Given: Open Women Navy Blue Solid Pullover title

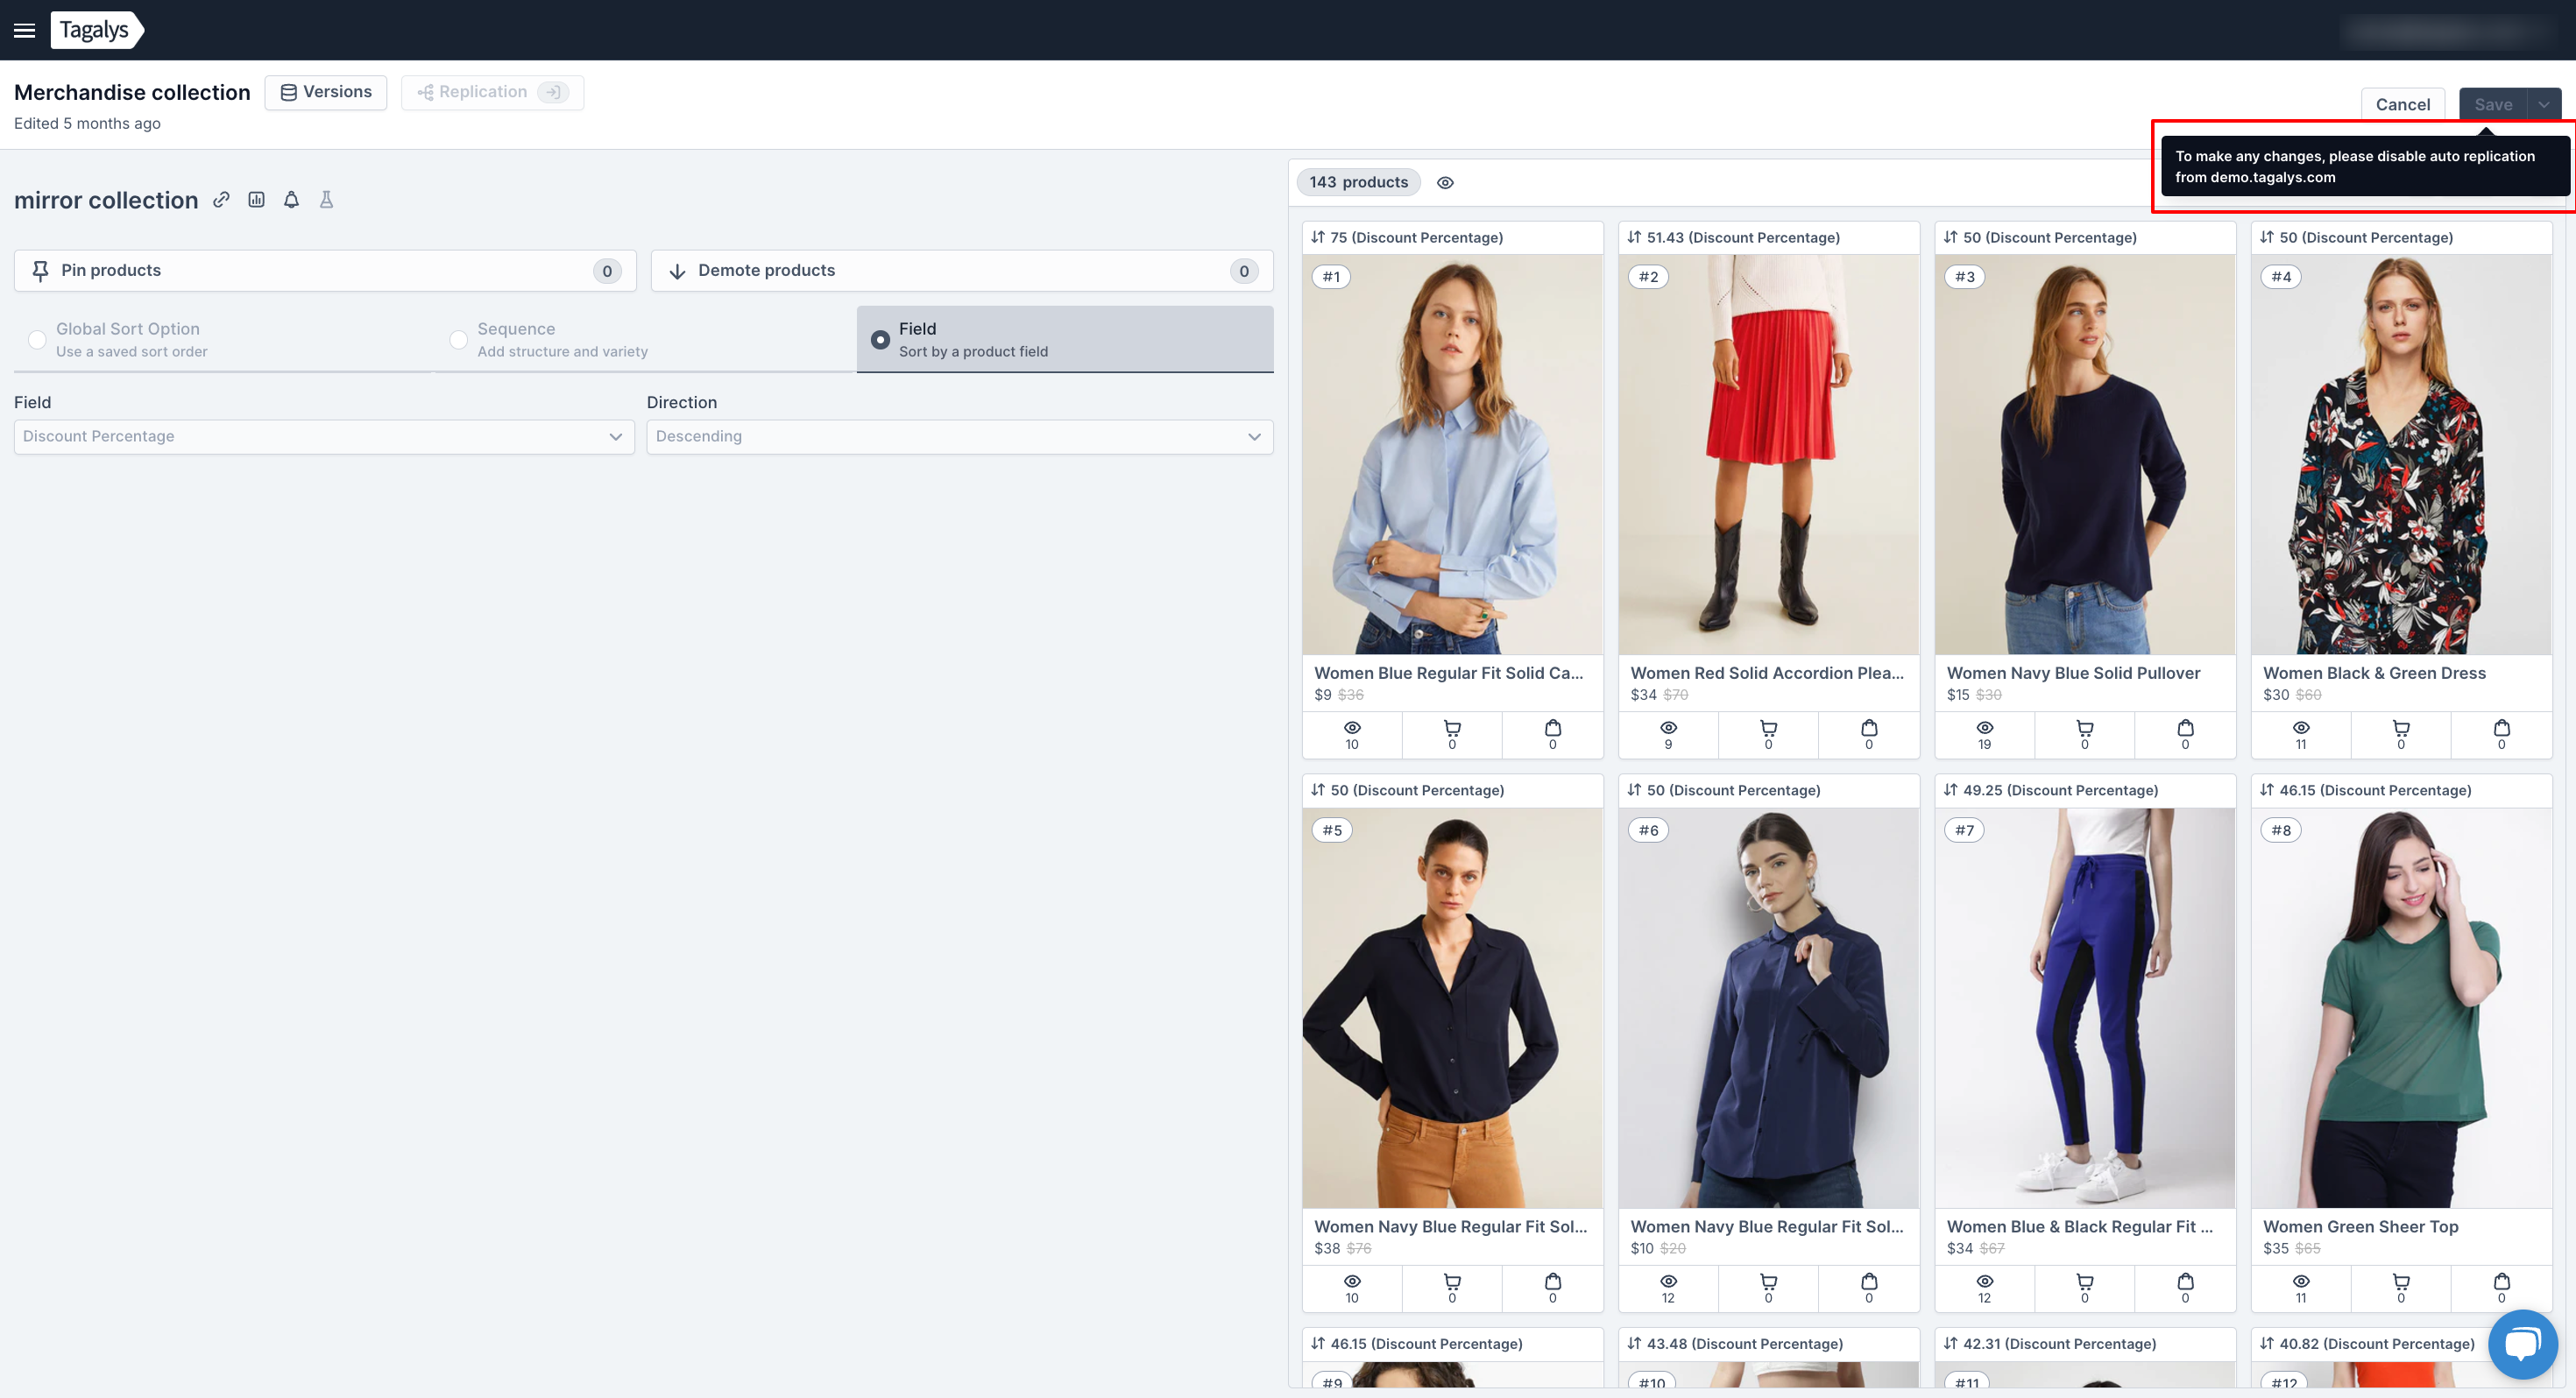Looking at the screenshot, I should [x=2073, y=674].
